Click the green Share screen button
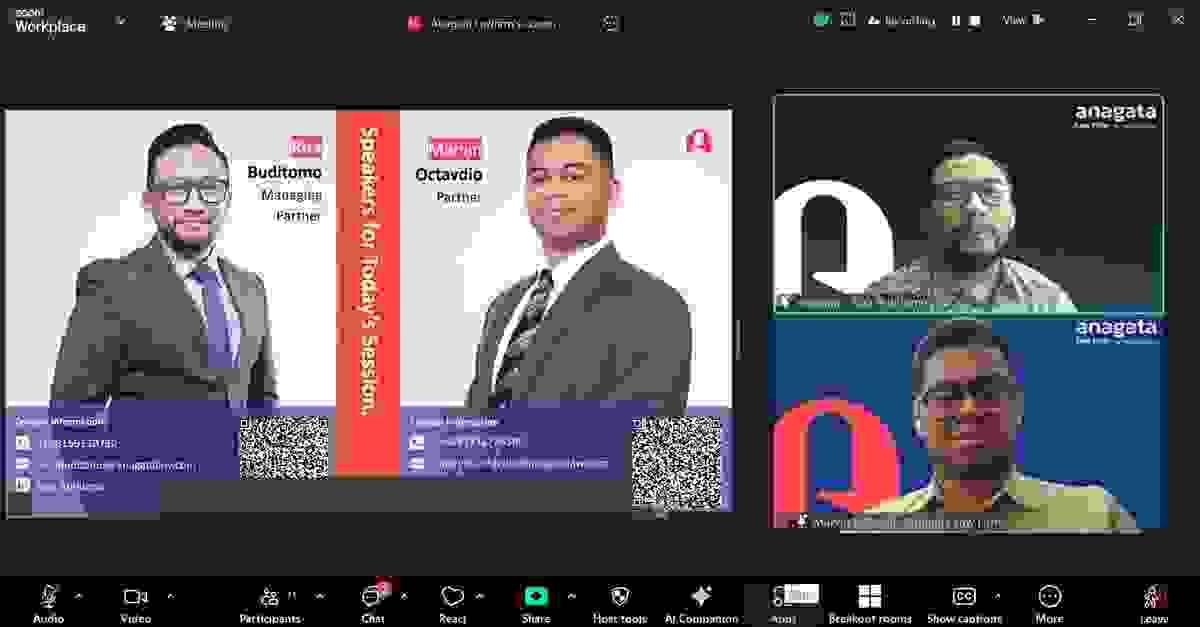 (x=536, y=596)
